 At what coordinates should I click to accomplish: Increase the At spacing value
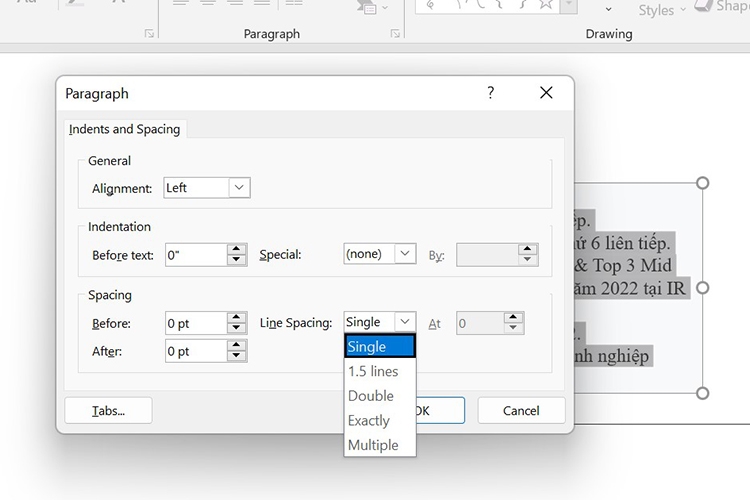click(513, 318)
